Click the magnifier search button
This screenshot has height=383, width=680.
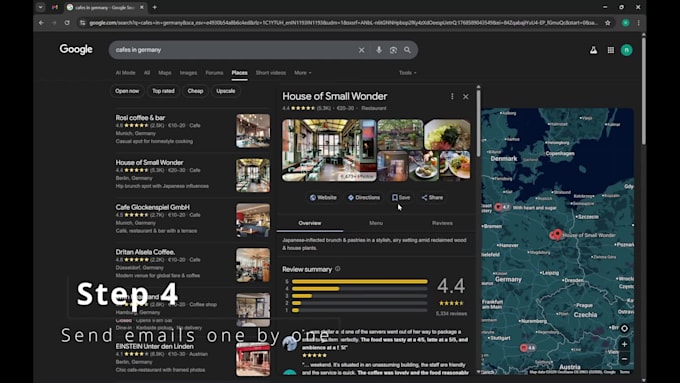(407, 50)
